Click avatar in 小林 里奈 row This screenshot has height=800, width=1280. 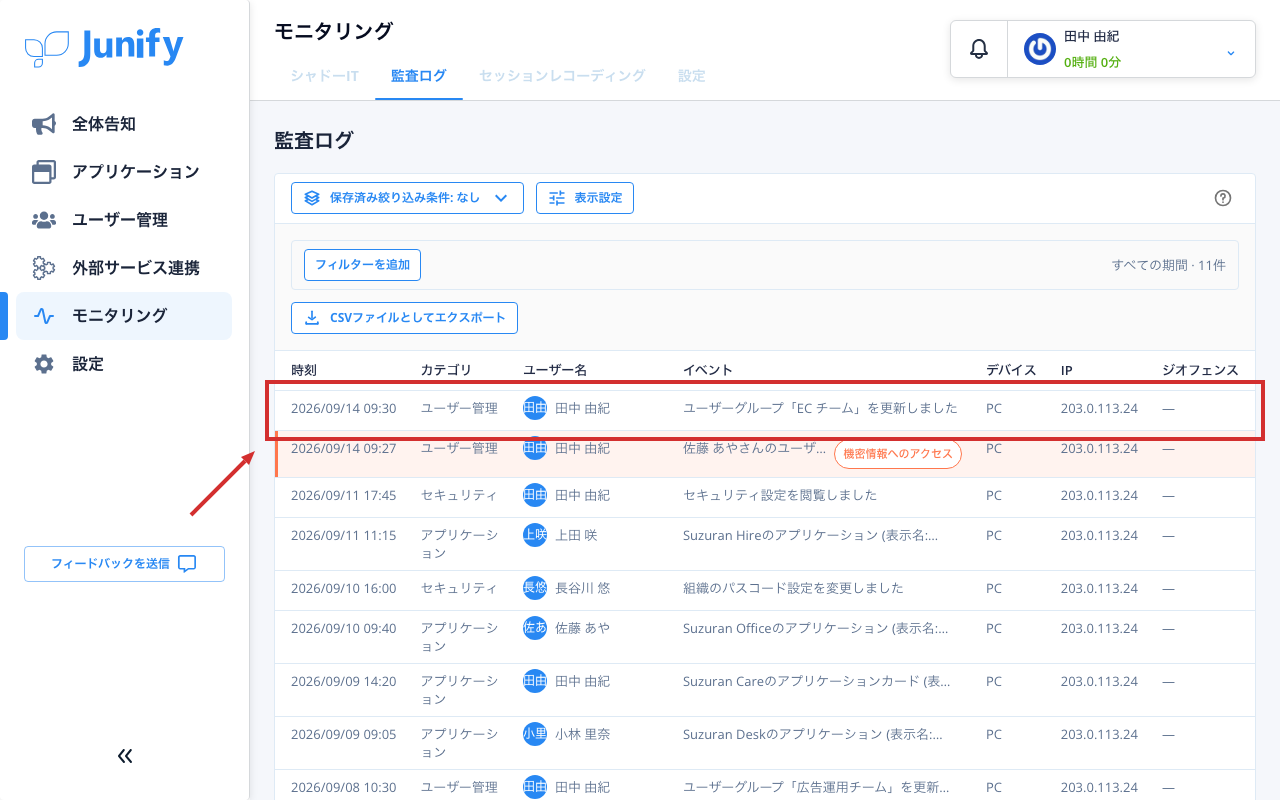535,734
